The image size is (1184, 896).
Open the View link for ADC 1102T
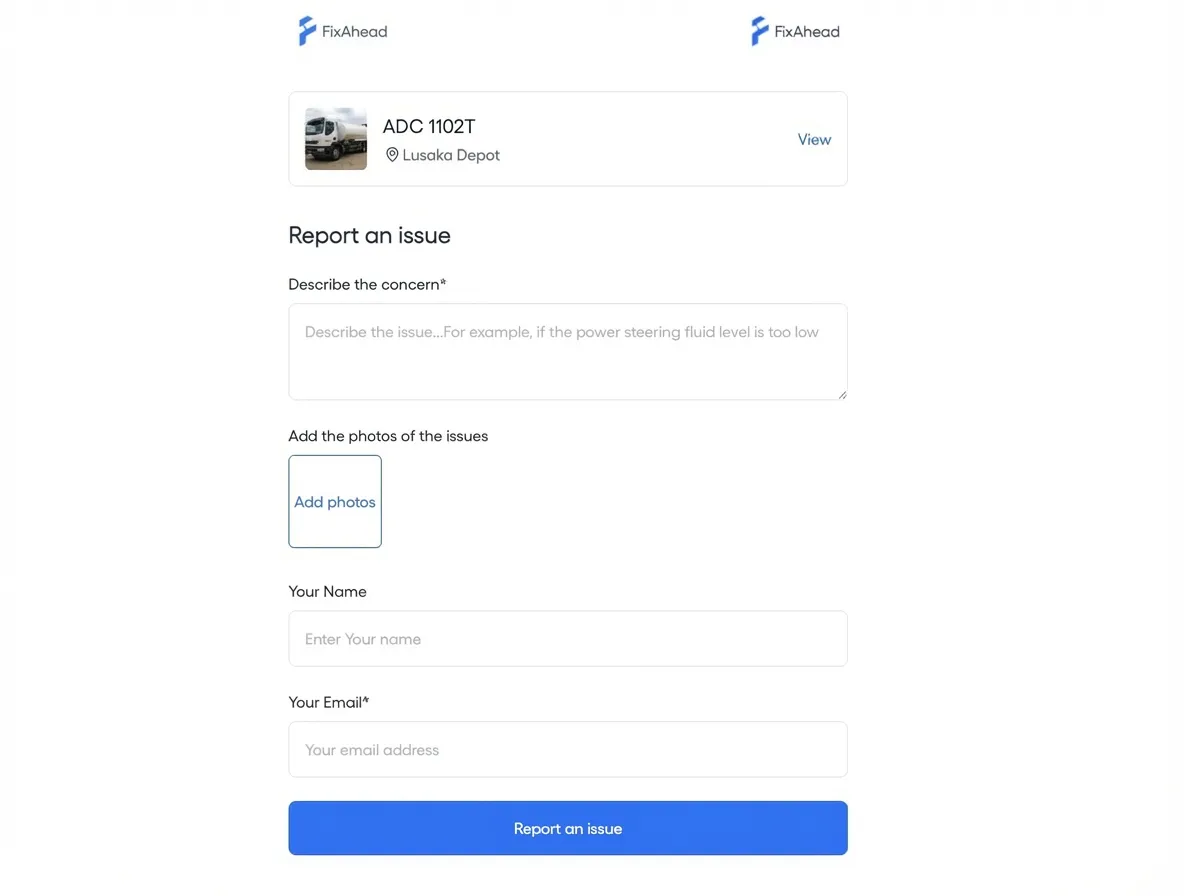coord(814,139)
